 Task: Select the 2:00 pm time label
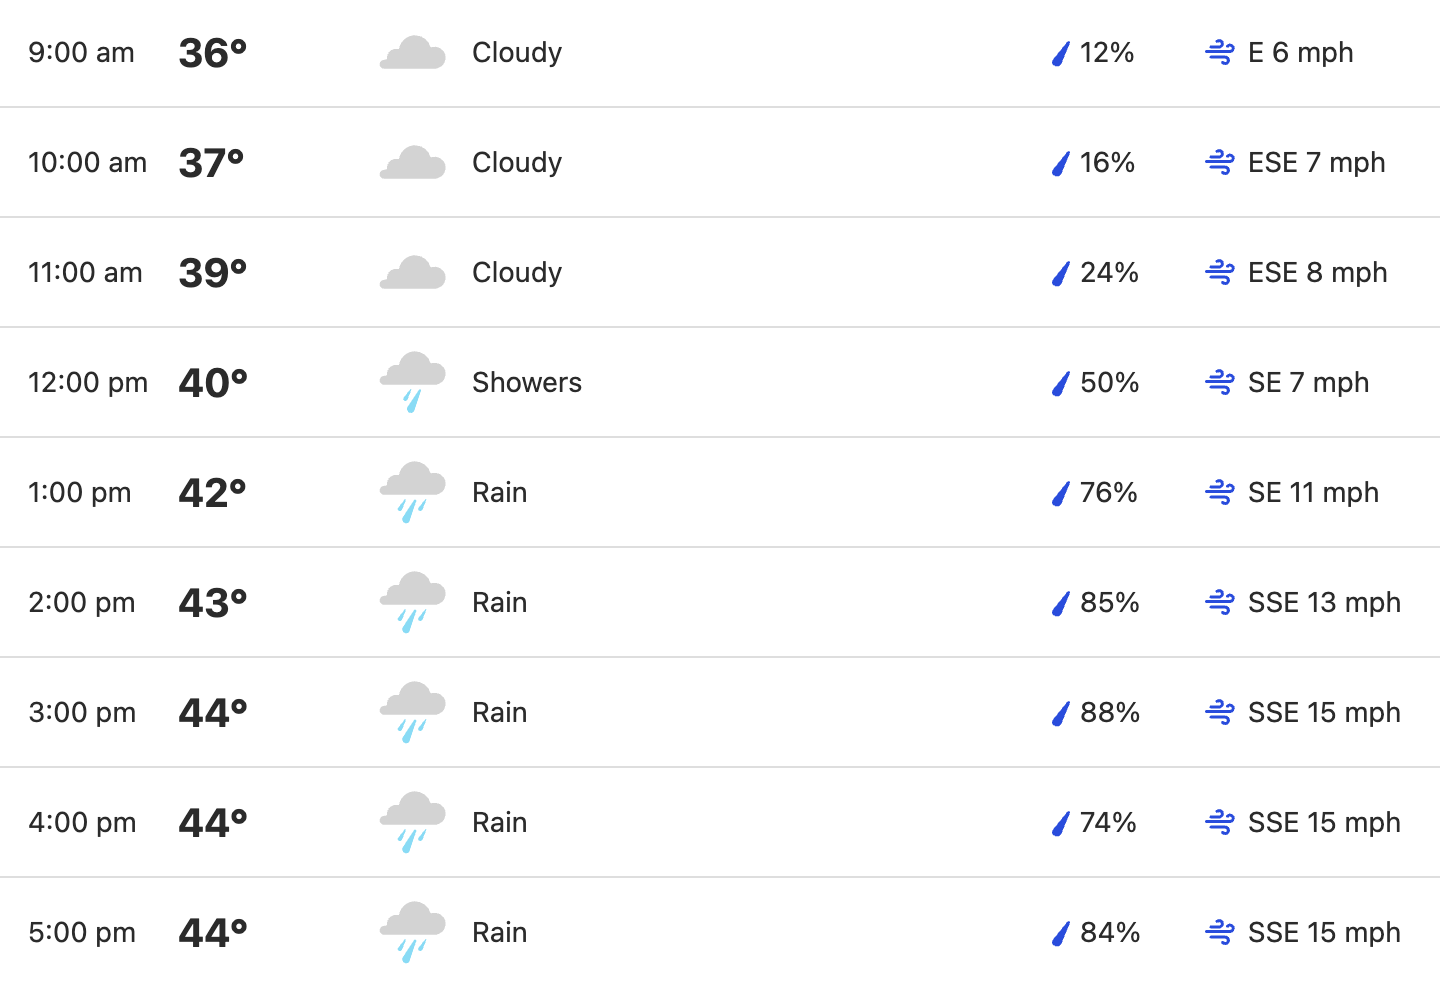(82, 603)
